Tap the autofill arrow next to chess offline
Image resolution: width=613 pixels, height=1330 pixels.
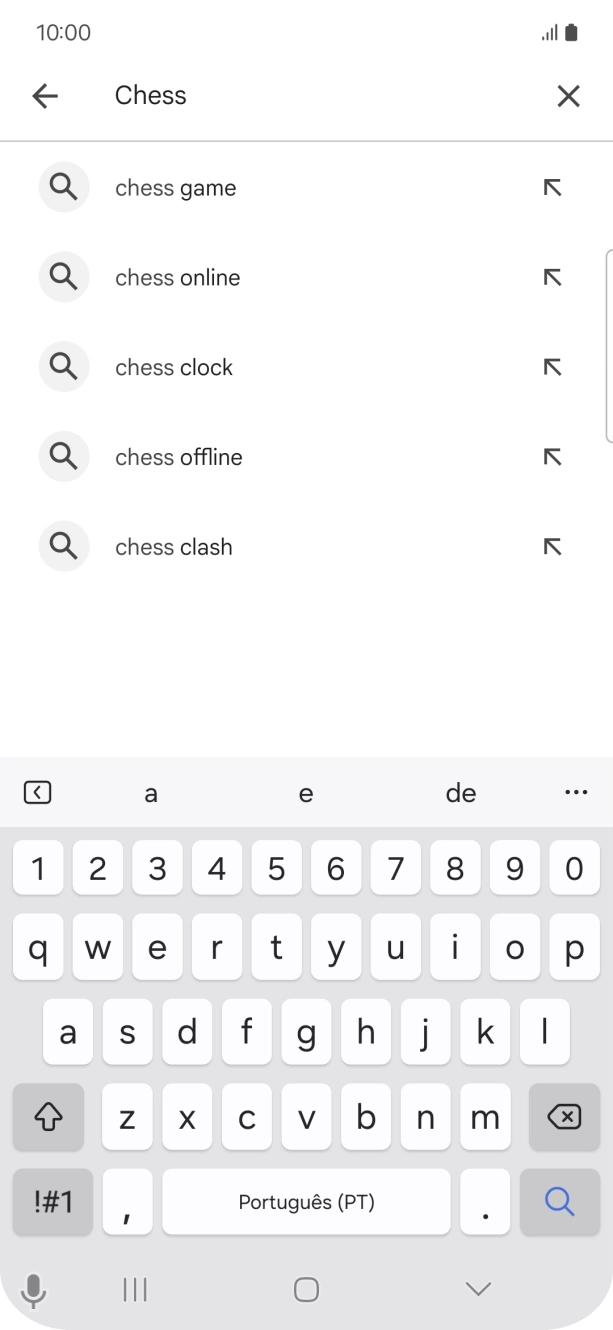pos(552,456)
